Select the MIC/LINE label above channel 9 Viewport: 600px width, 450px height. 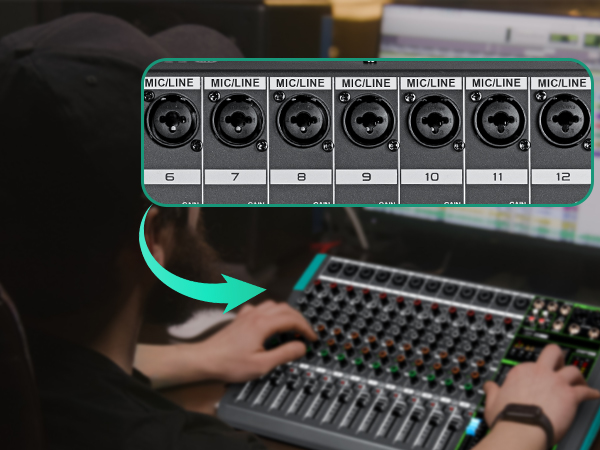coord(366,83)
